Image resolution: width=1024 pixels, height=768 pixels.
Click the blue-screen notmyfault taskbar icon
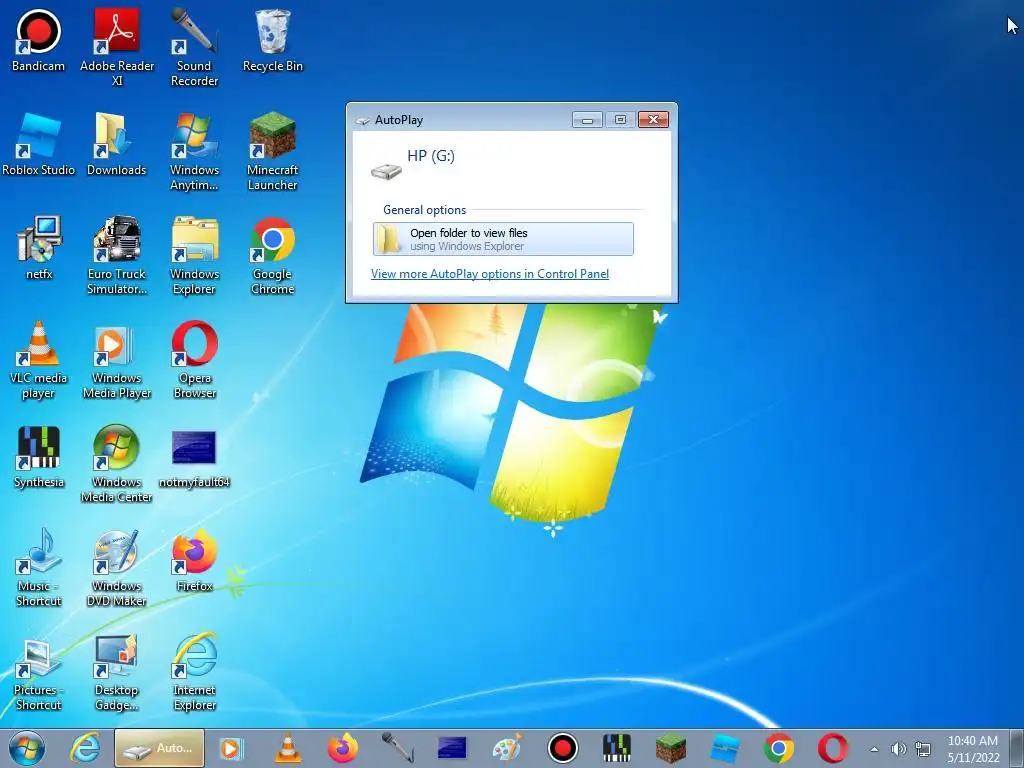[x=452, y=748]
